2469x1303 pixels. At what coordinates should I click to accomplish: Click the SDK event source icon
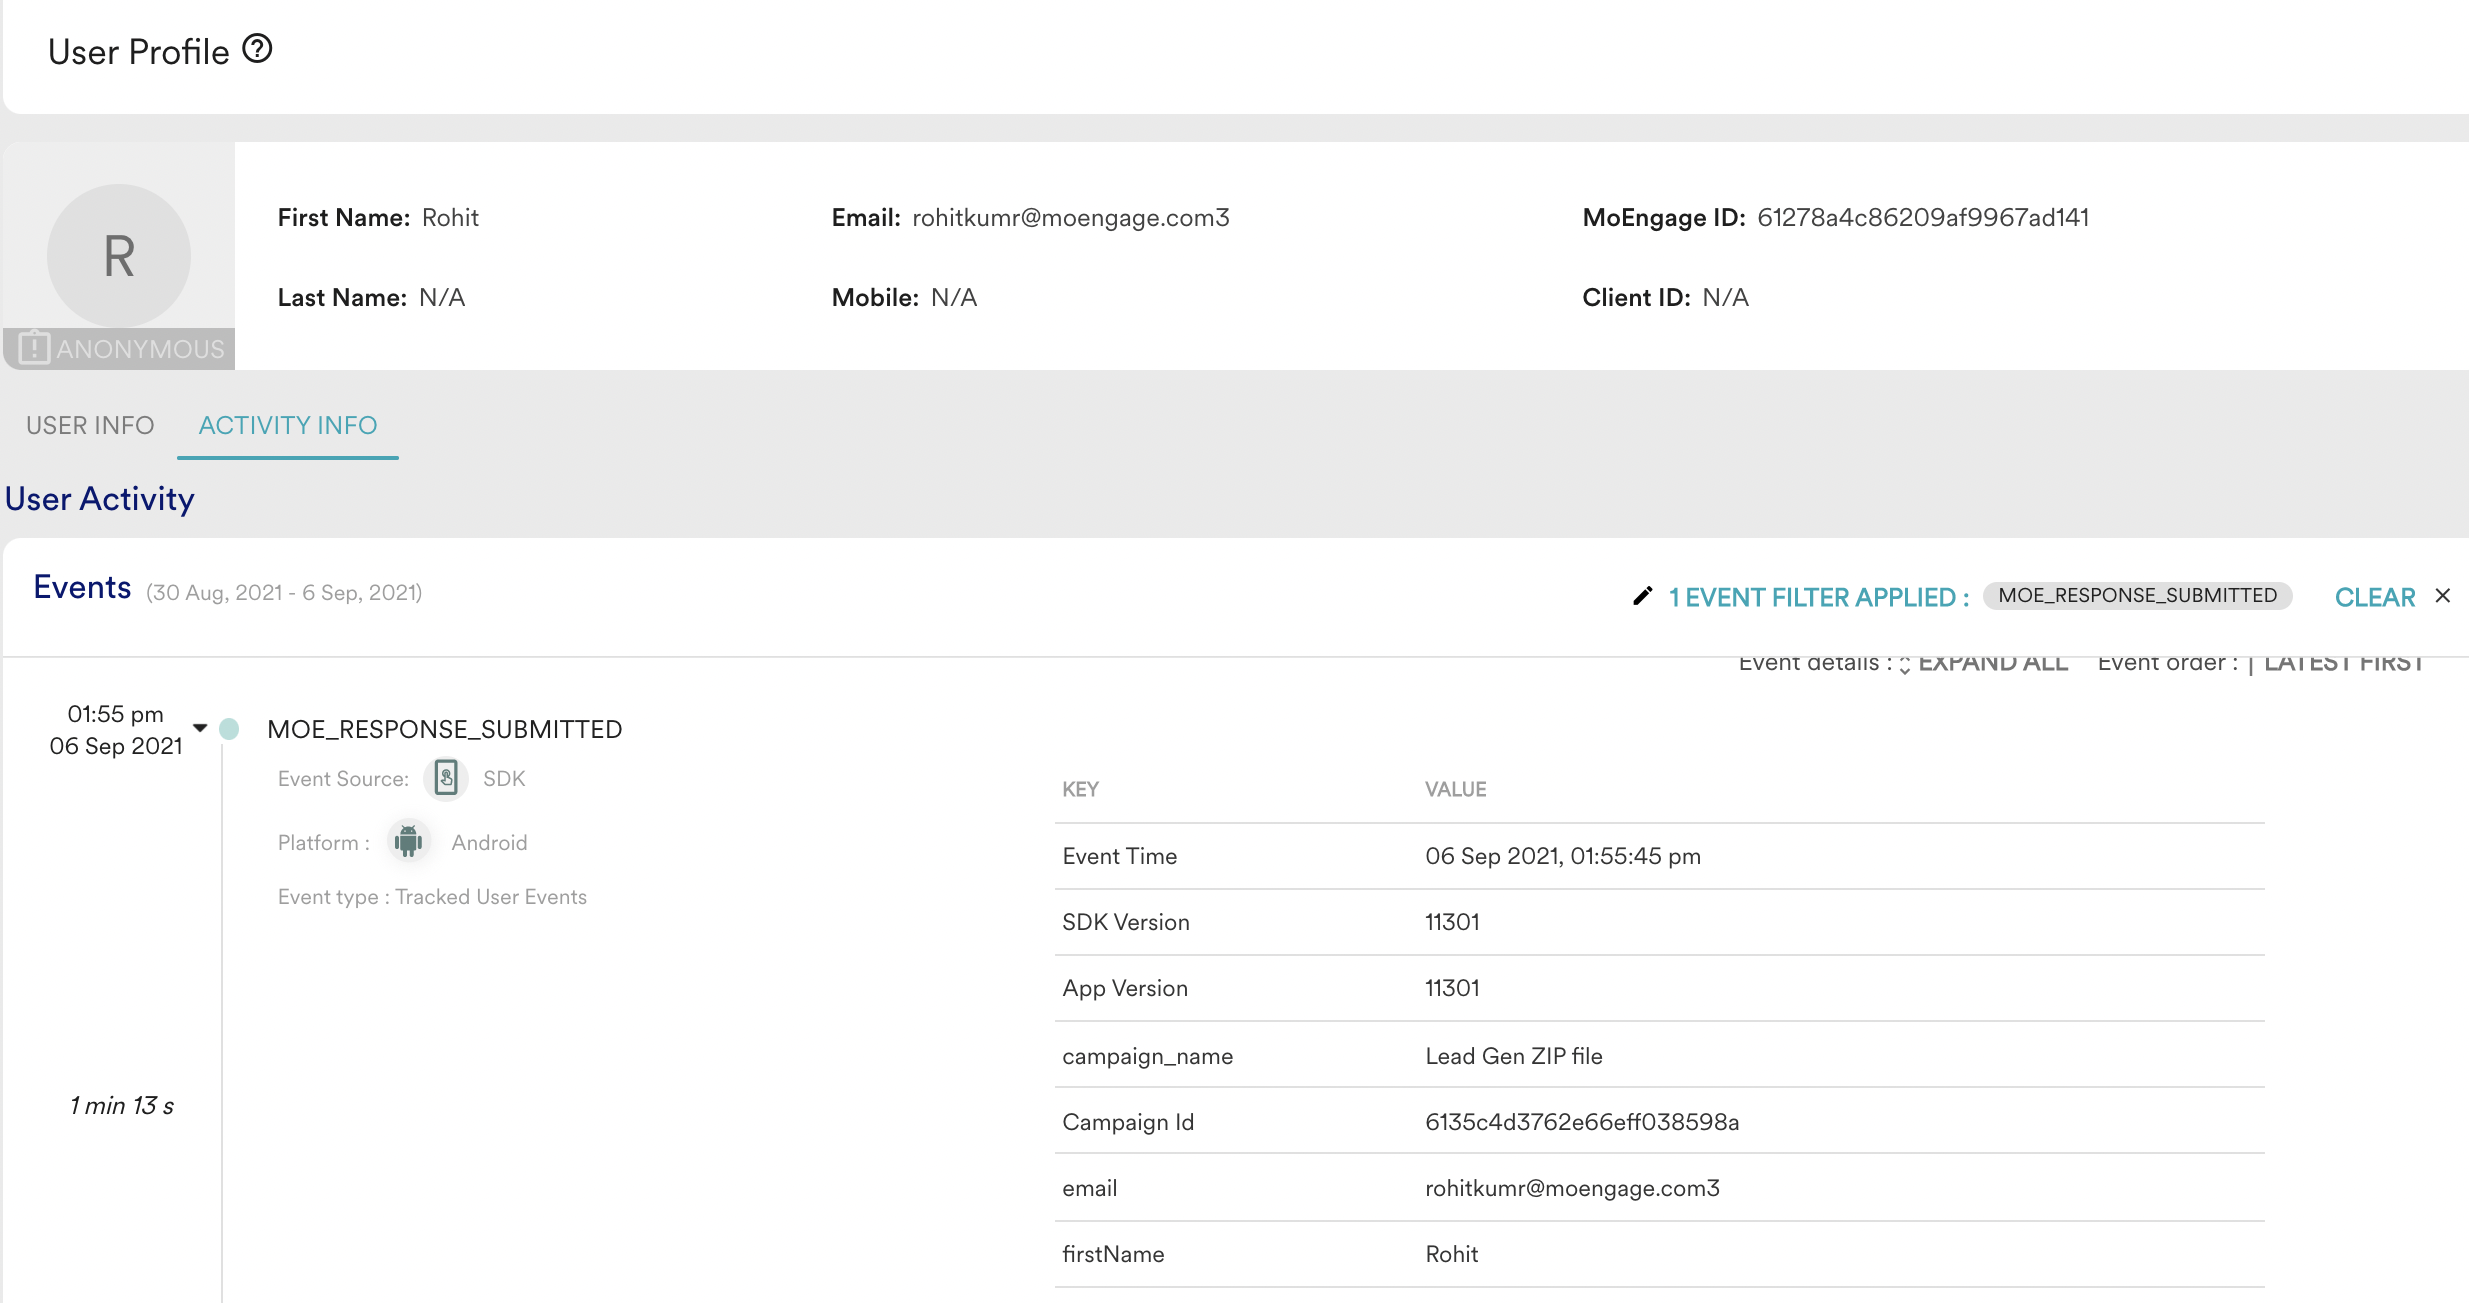[445, 779]
